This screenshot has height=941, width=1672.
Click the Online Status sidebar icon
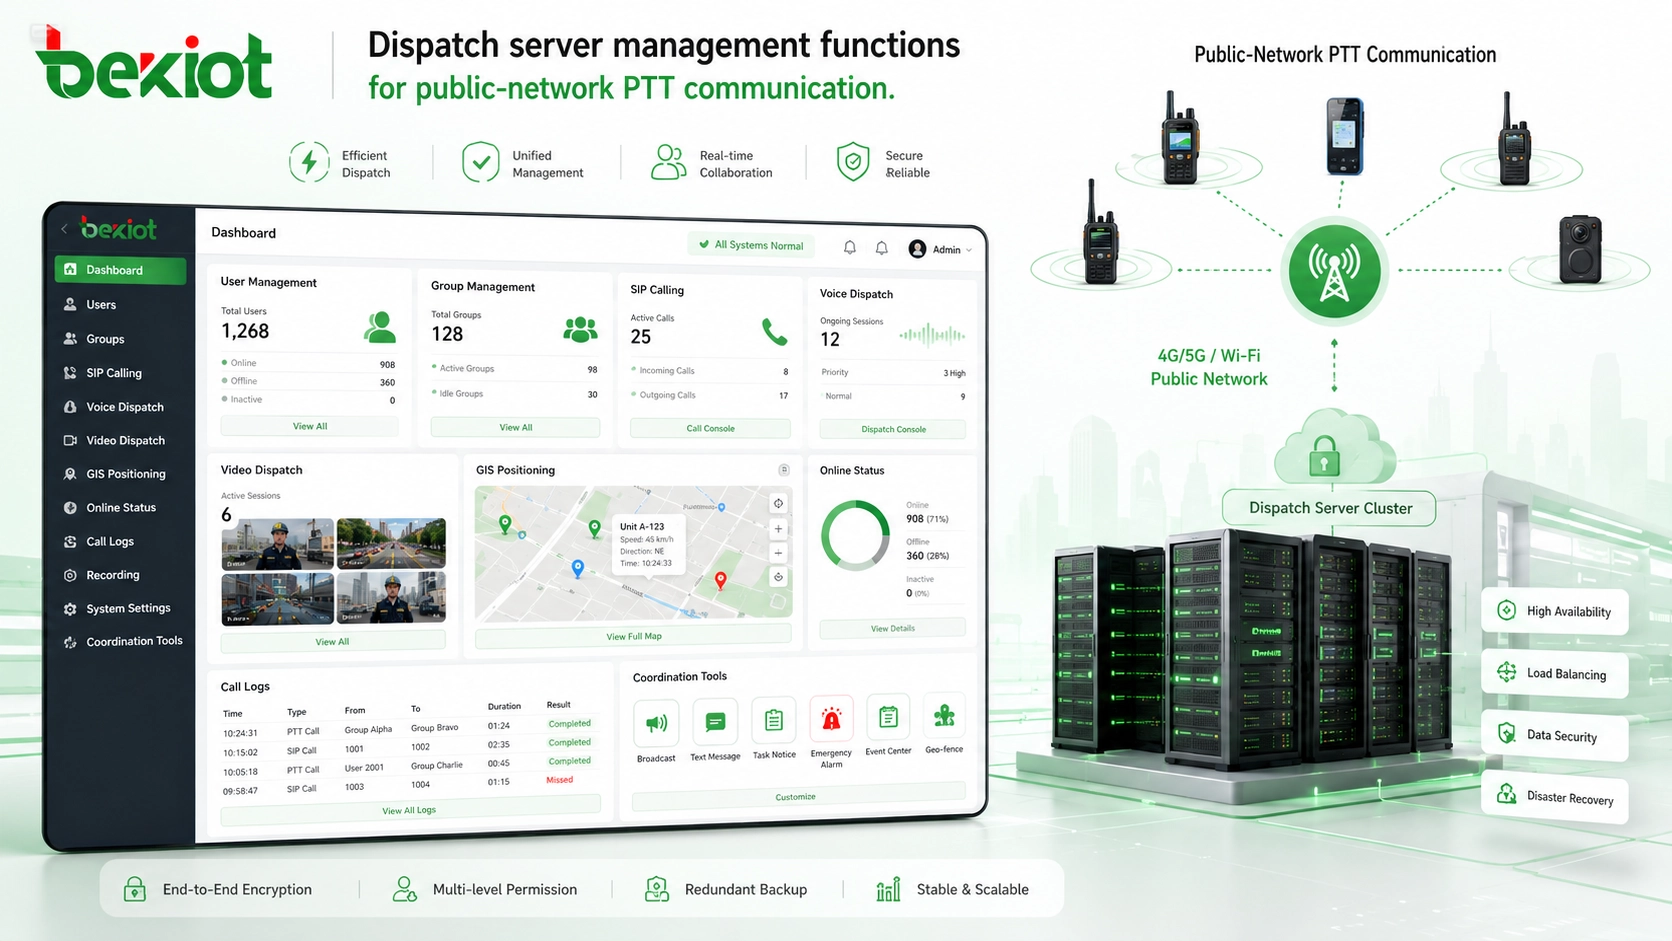[x=70, y=508]
